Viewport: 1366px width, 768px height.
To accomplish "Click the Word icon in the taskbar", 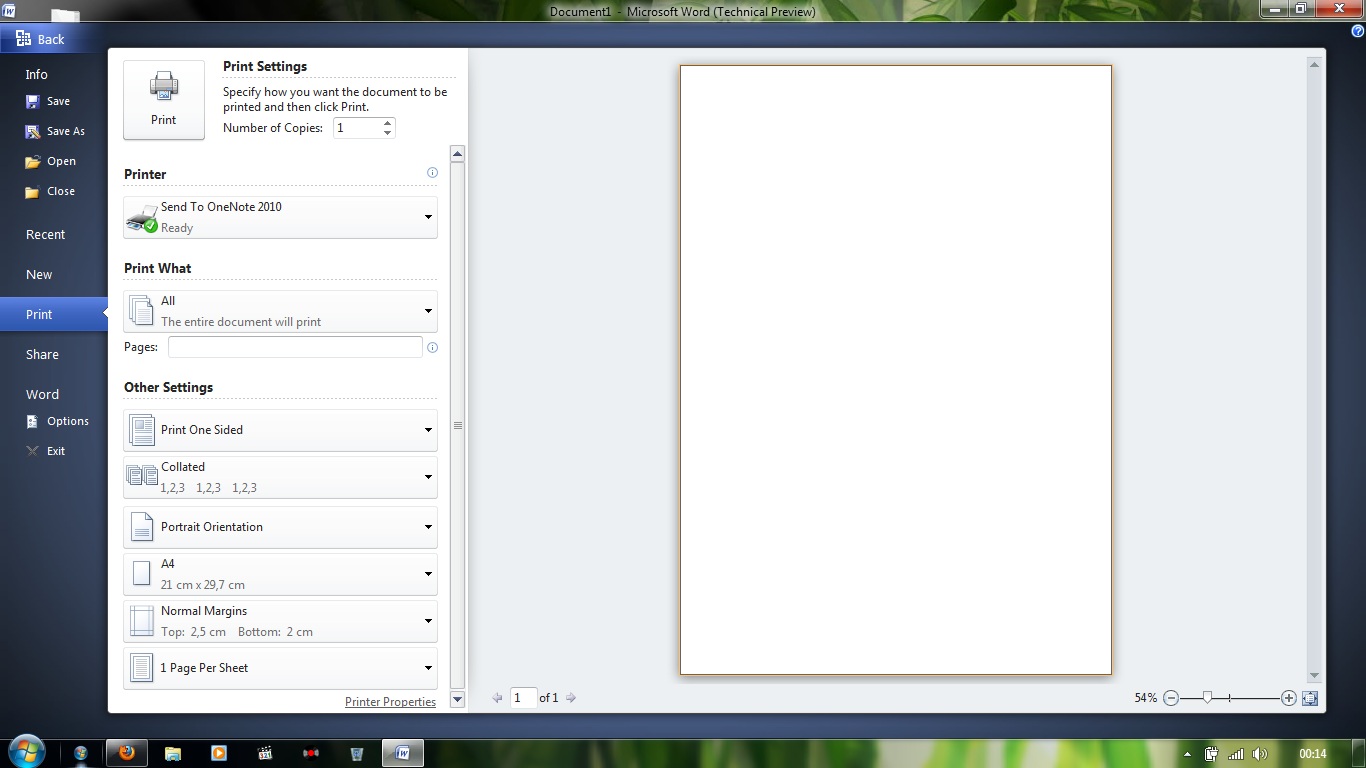I will (402, 753).
